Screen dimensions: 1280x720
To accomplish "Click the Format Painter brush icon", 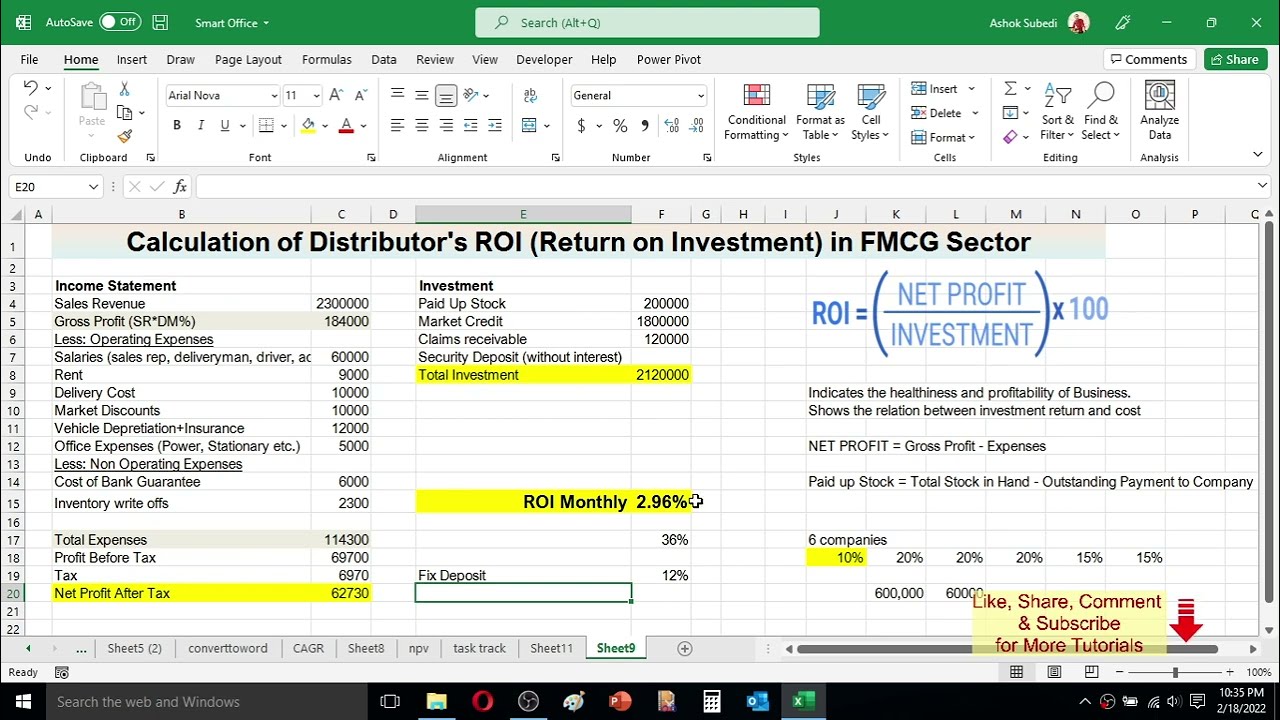I will (124, 136).
